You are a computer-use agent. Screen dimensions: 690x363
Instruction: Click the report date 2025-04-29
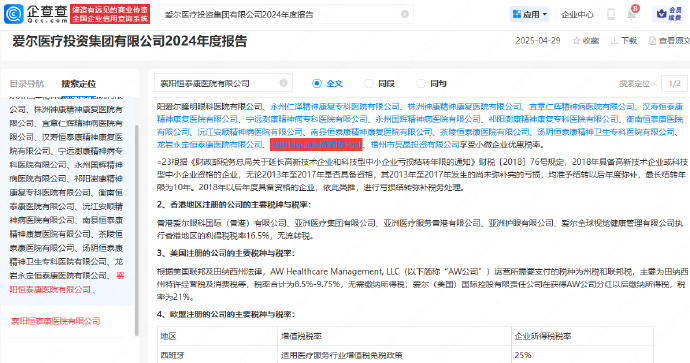(538, 41)
